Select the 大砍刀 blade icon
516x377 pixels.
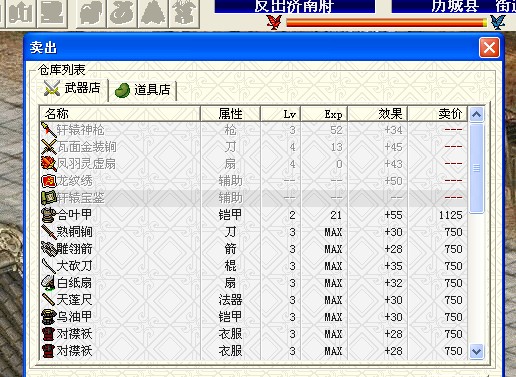[x=49, y=266]
